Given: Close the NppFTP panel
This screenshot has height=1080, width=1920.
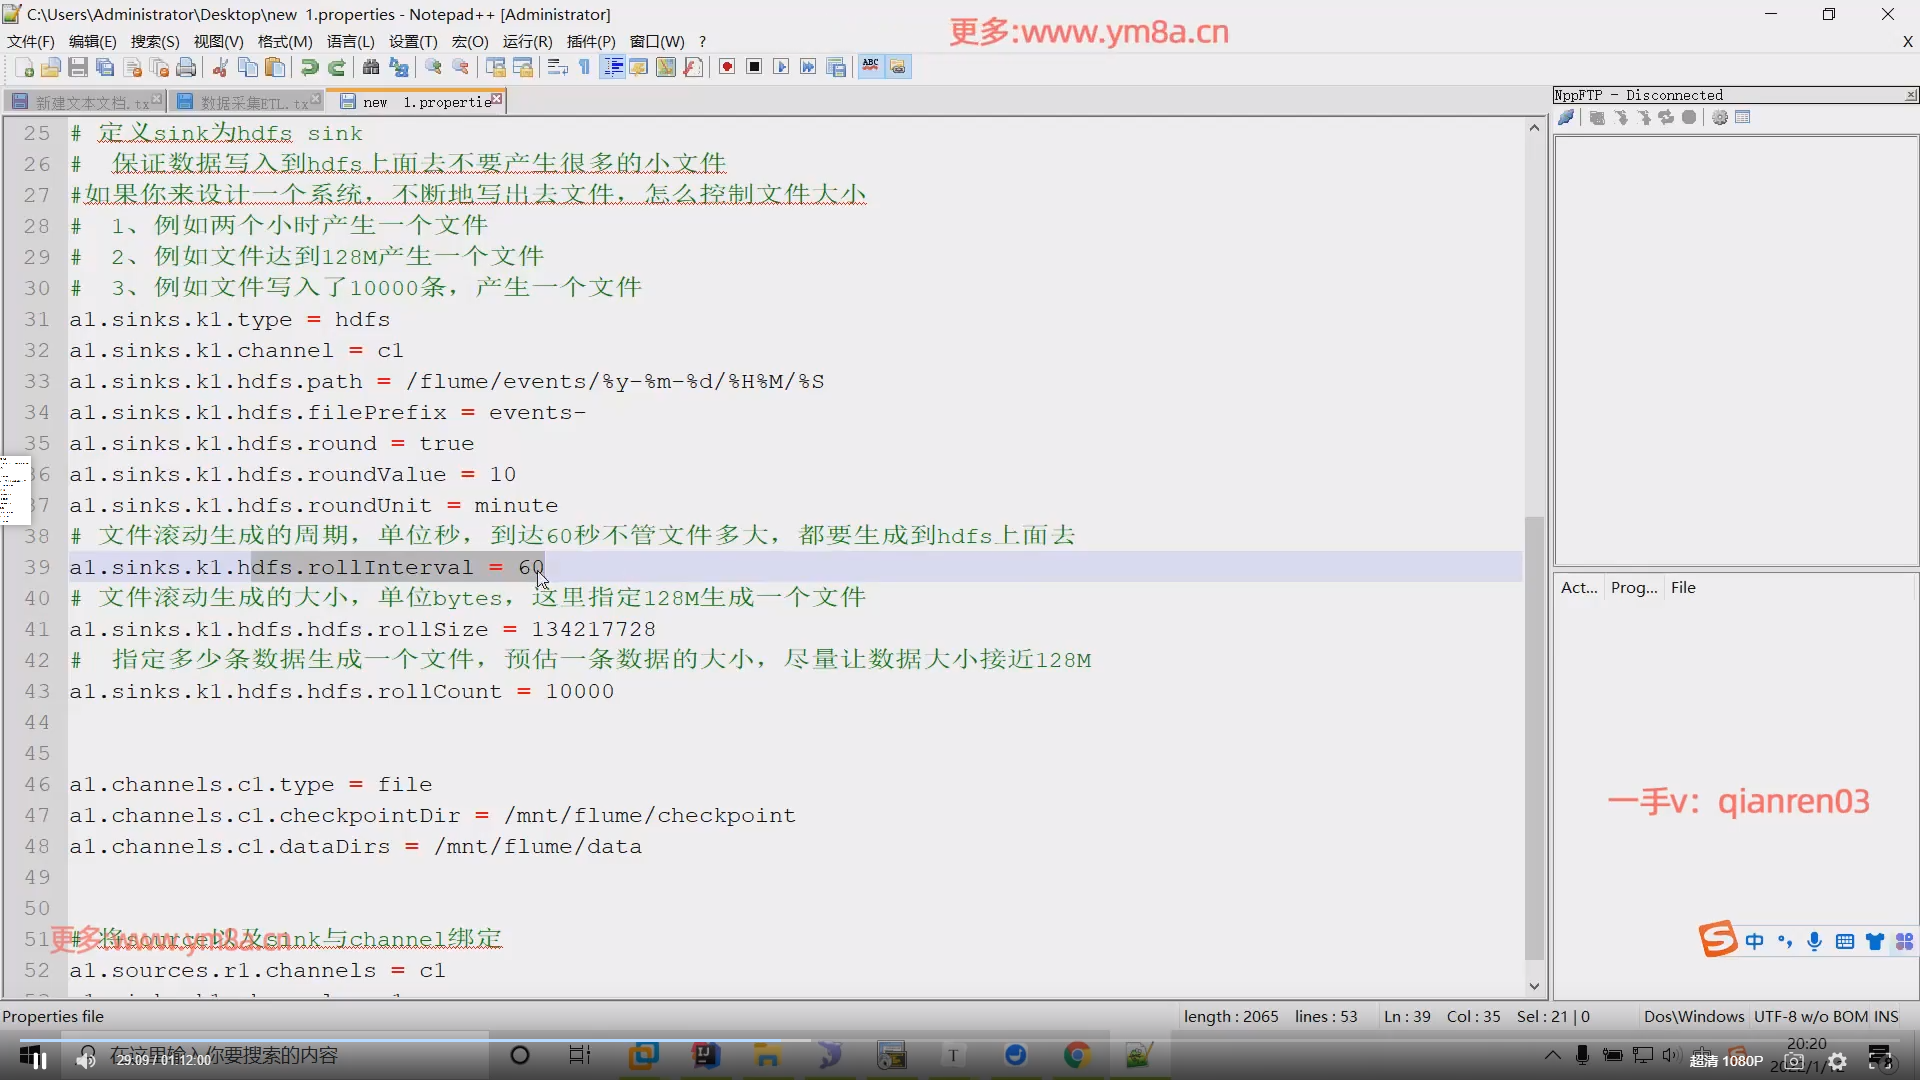Looking at the screenshot, I should [x=1911, y=95].
